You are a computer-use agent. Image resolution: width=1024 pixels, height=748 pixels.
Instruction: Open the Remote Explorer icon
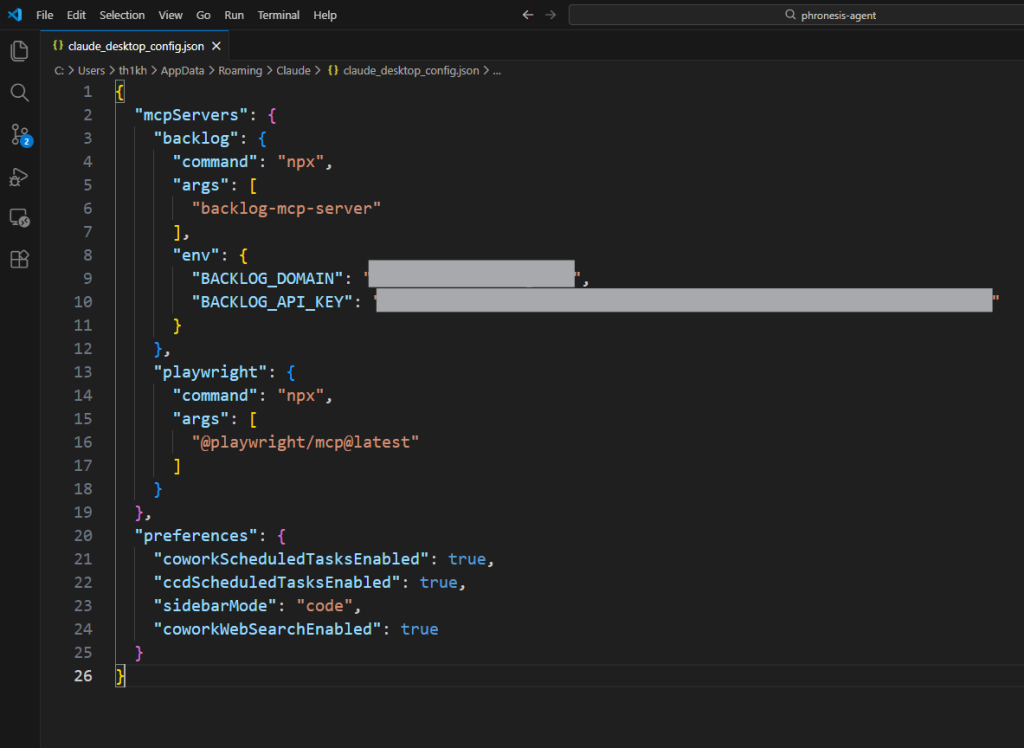pos(18,218)
